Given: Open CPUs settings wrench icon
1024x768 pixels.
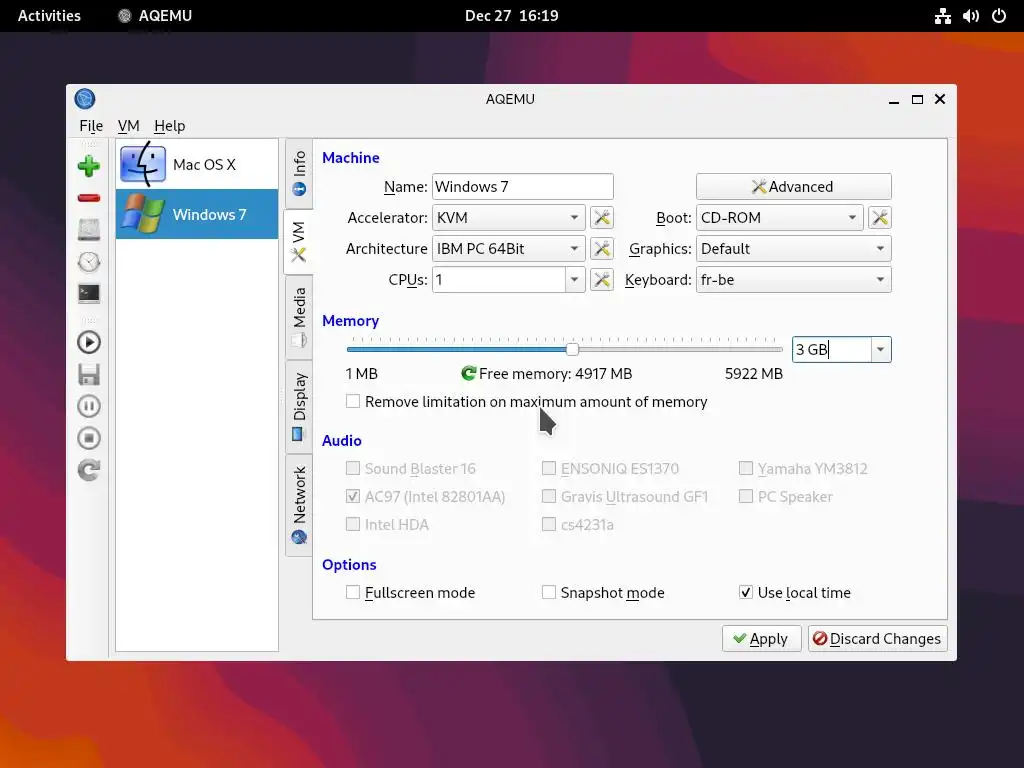Looking at the screenshot, I should (x=601, y=280).
